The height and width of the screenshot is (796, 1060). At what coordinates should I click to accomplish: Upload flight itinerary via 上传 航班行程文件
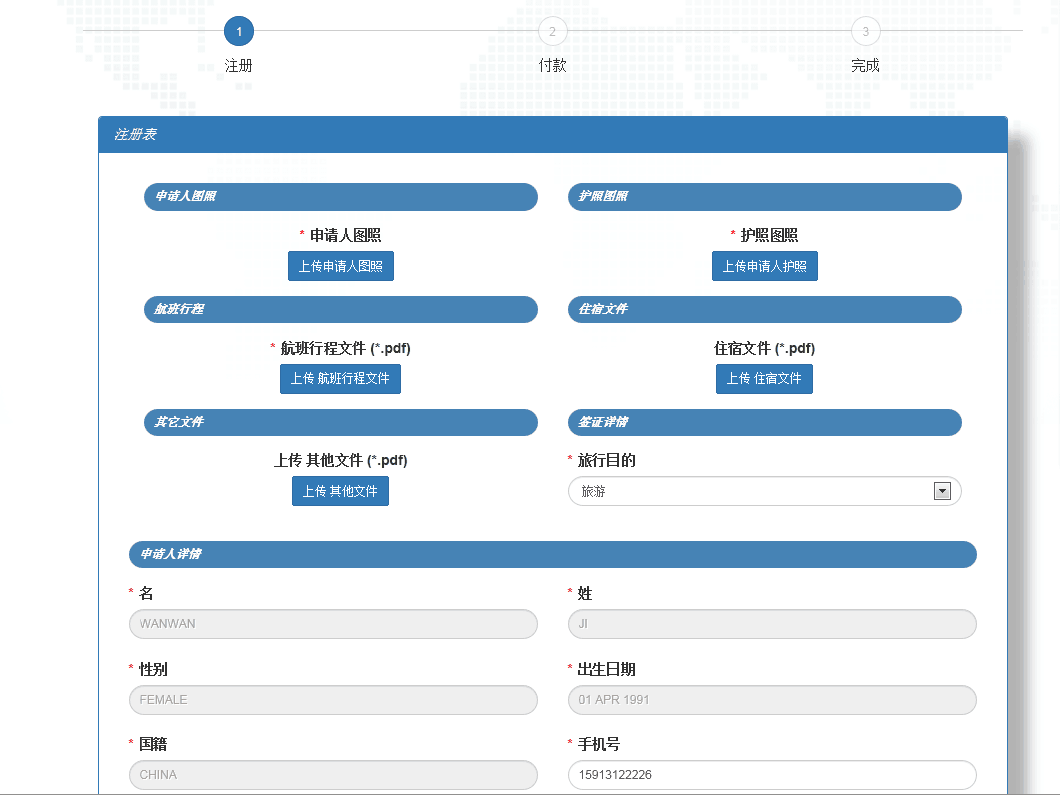coord(340,379)
